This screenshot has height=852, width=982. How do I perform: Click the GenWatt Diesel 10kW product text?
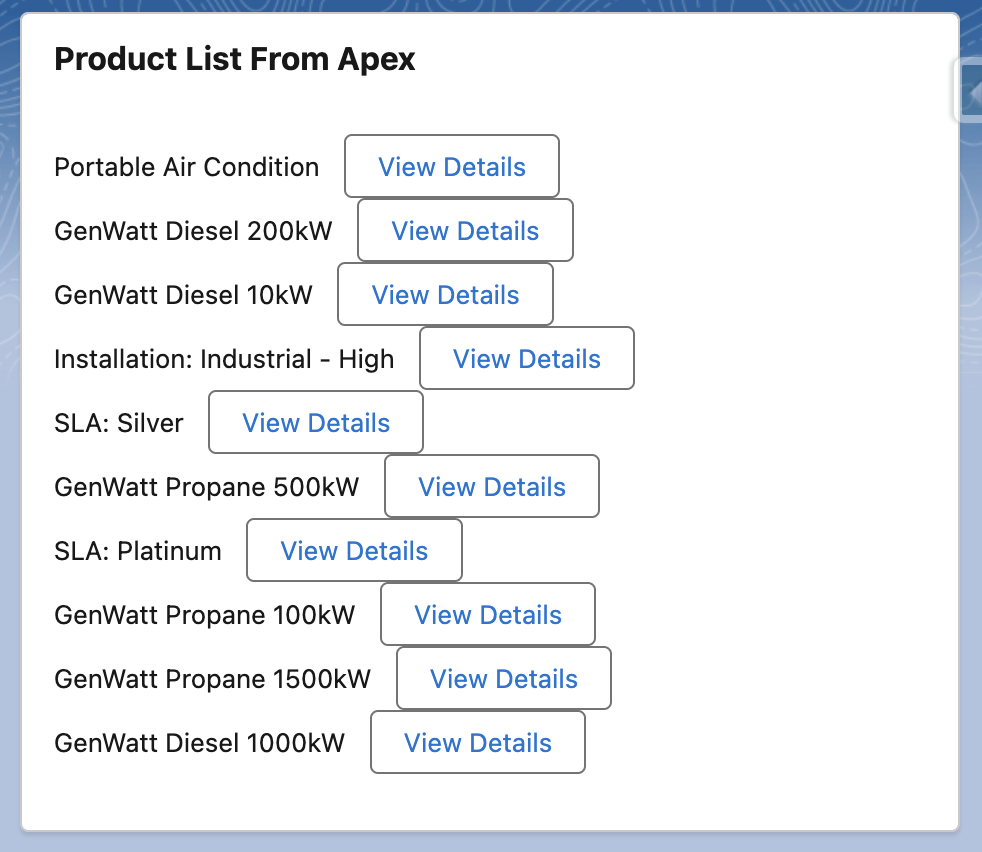point(183,295)
